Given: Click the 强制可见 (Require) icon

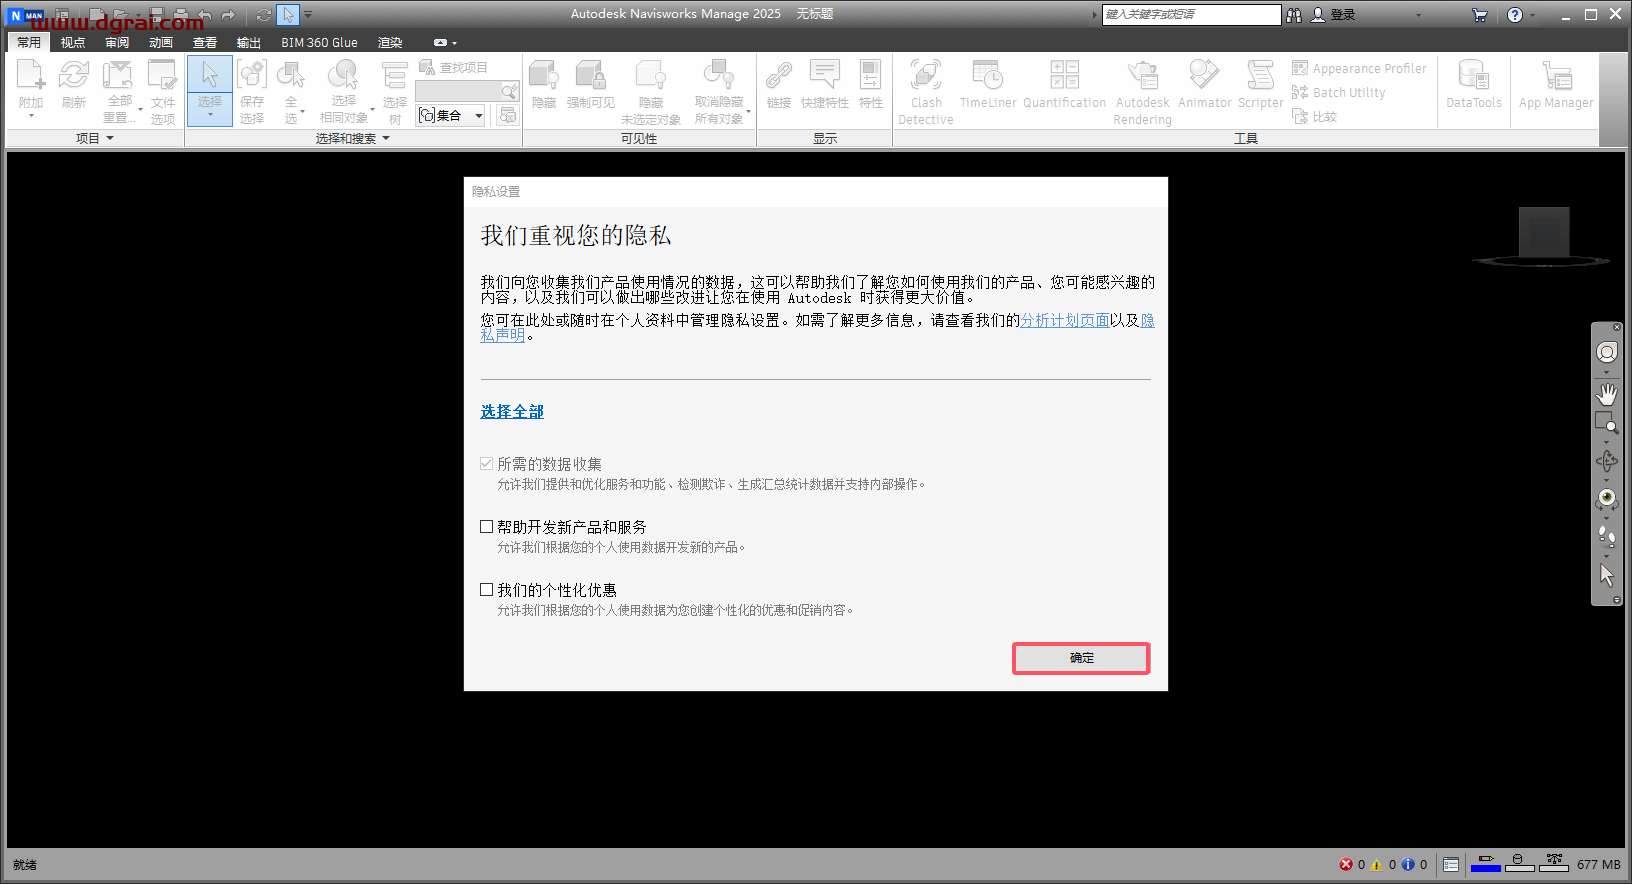Looking at the screenshot, I should [x=590, y=76].
